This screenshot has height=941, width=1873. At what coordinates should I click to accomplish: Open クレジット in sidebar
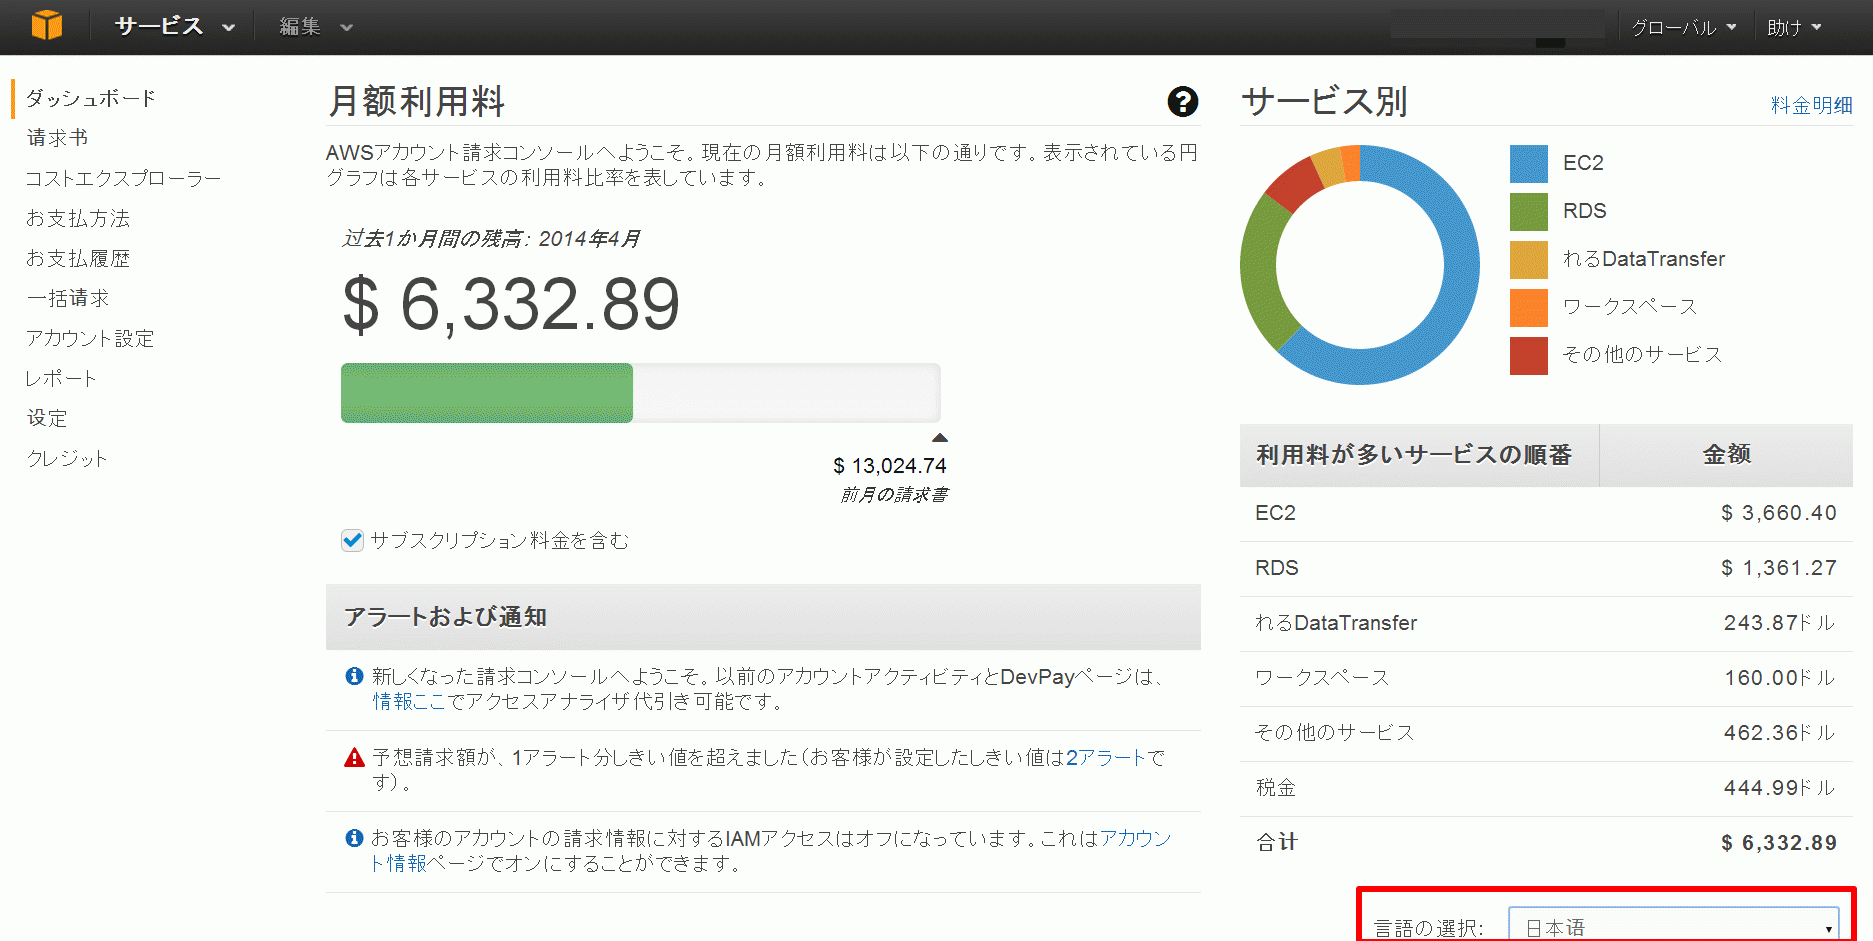pyautogui.click(x=66, y=458)
